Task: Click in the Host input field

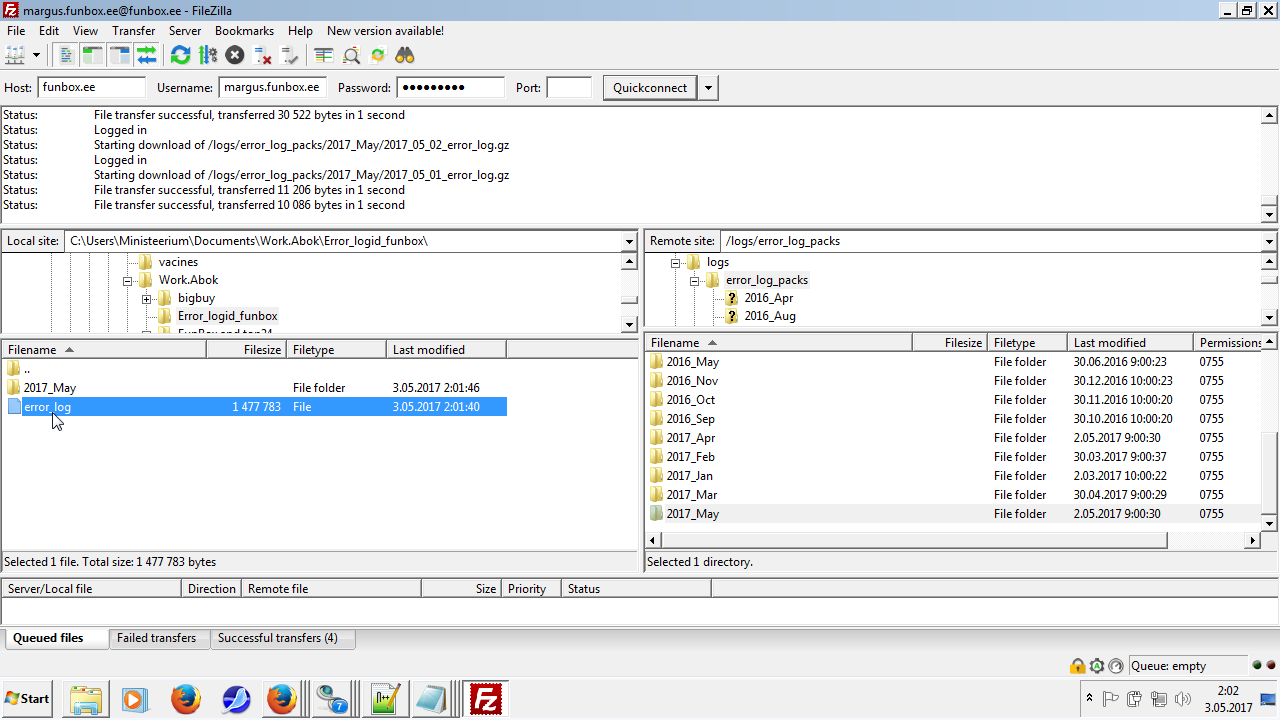Action: 91,88
